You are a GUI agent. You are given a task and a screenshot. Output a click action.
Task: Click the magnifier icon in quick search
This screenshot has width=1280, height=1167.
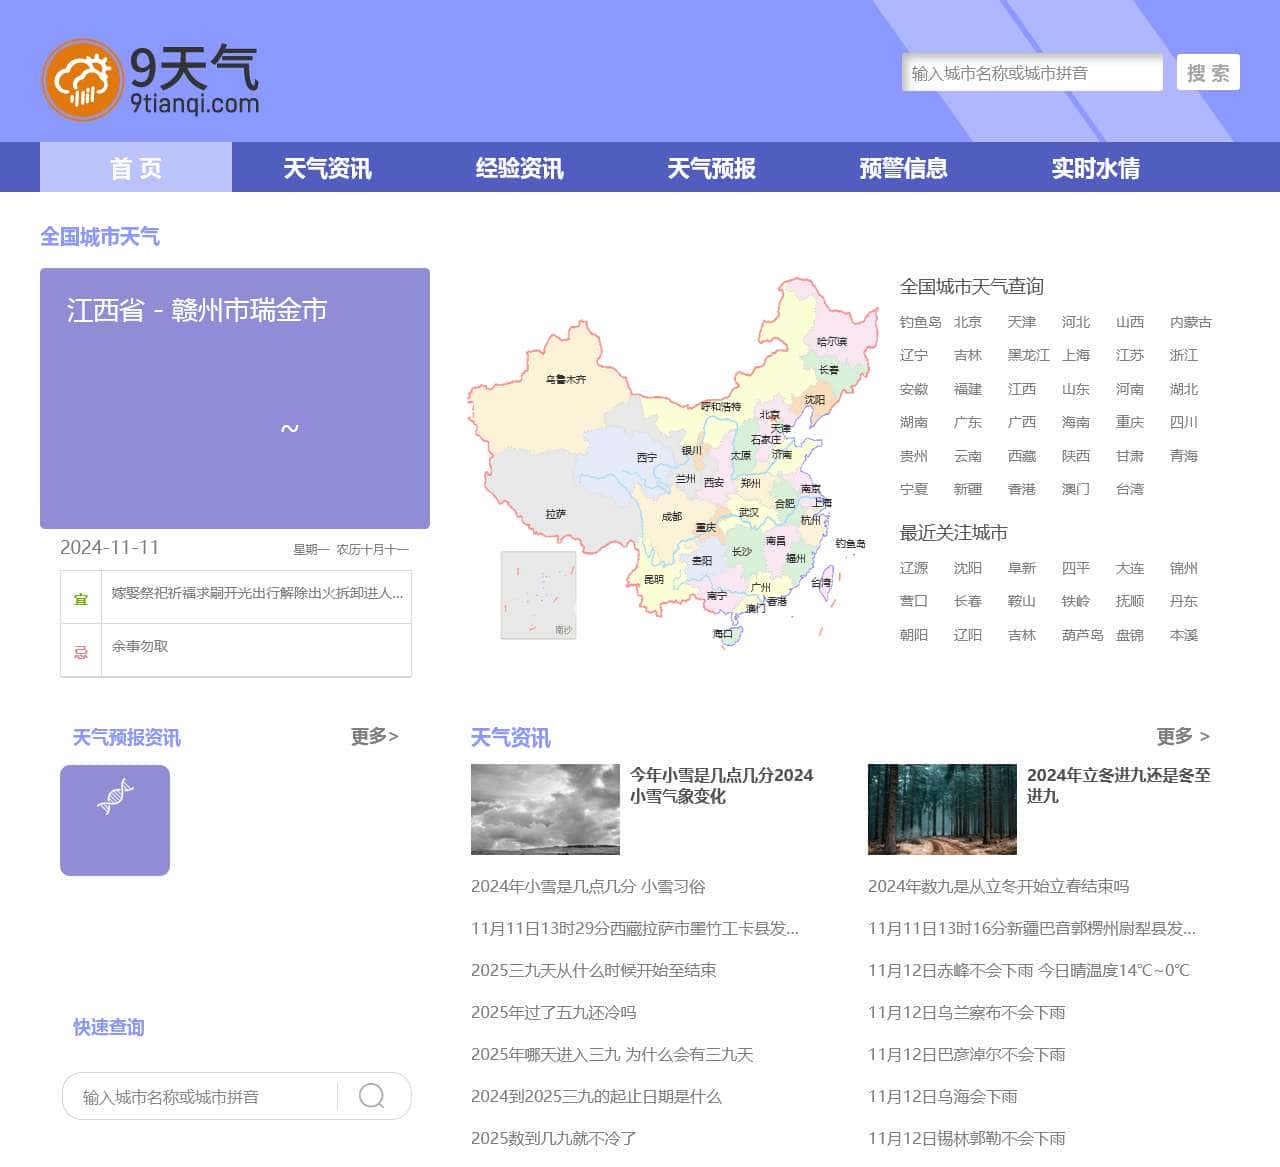(x=371, y=1096)
